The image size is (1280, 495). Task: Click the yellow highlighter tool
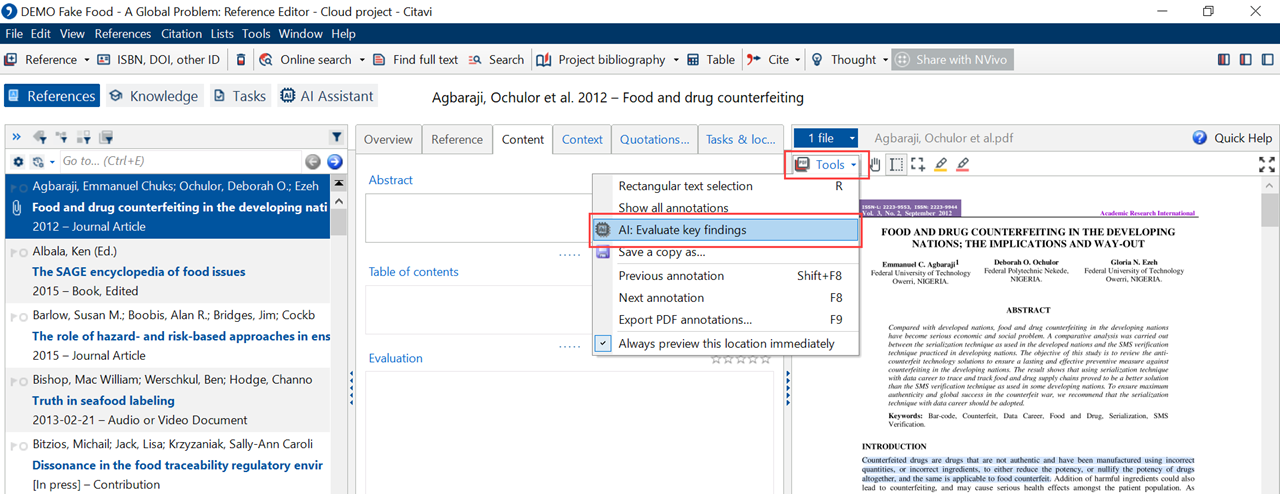coord(940,165)
